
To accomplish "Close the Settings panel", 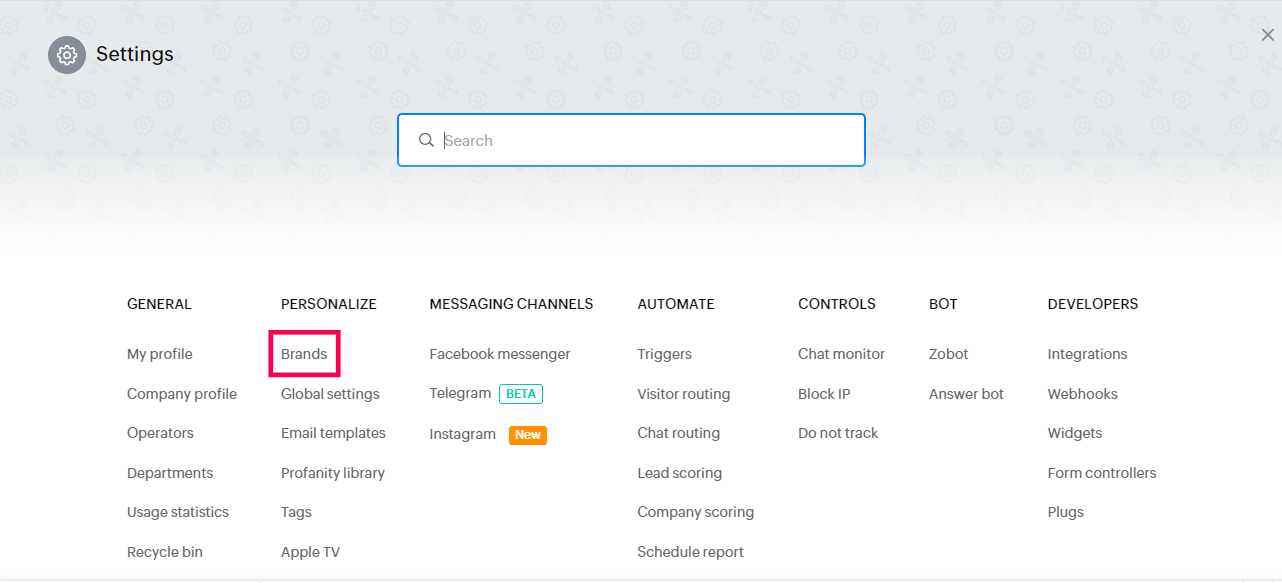I will click(x=1267, y=35).
